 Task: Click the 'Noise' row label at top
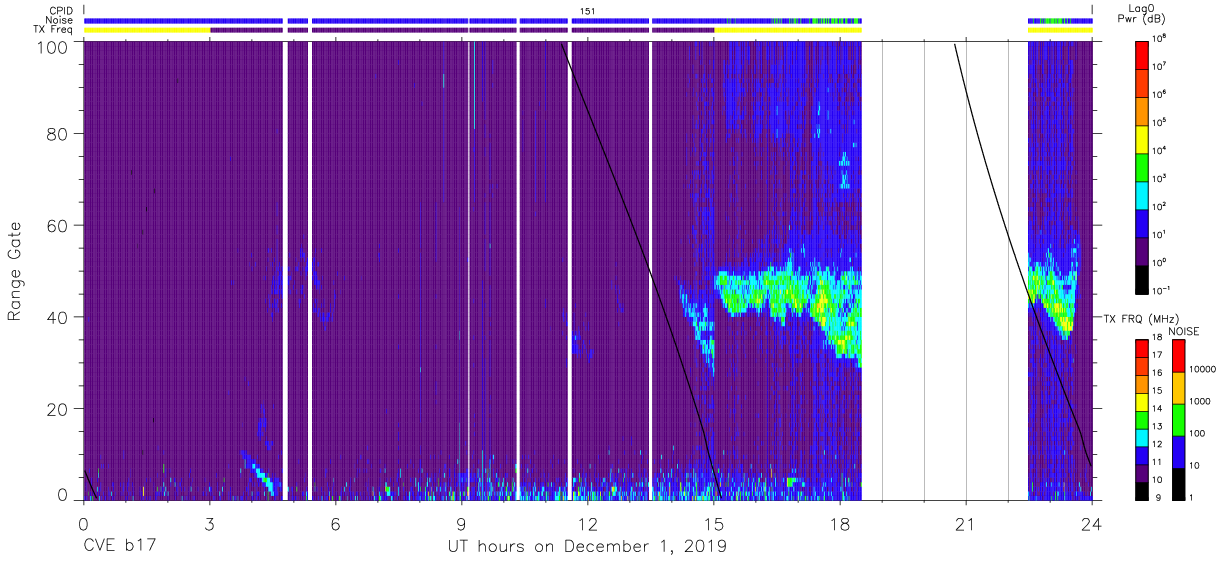[x=59, y=20]
